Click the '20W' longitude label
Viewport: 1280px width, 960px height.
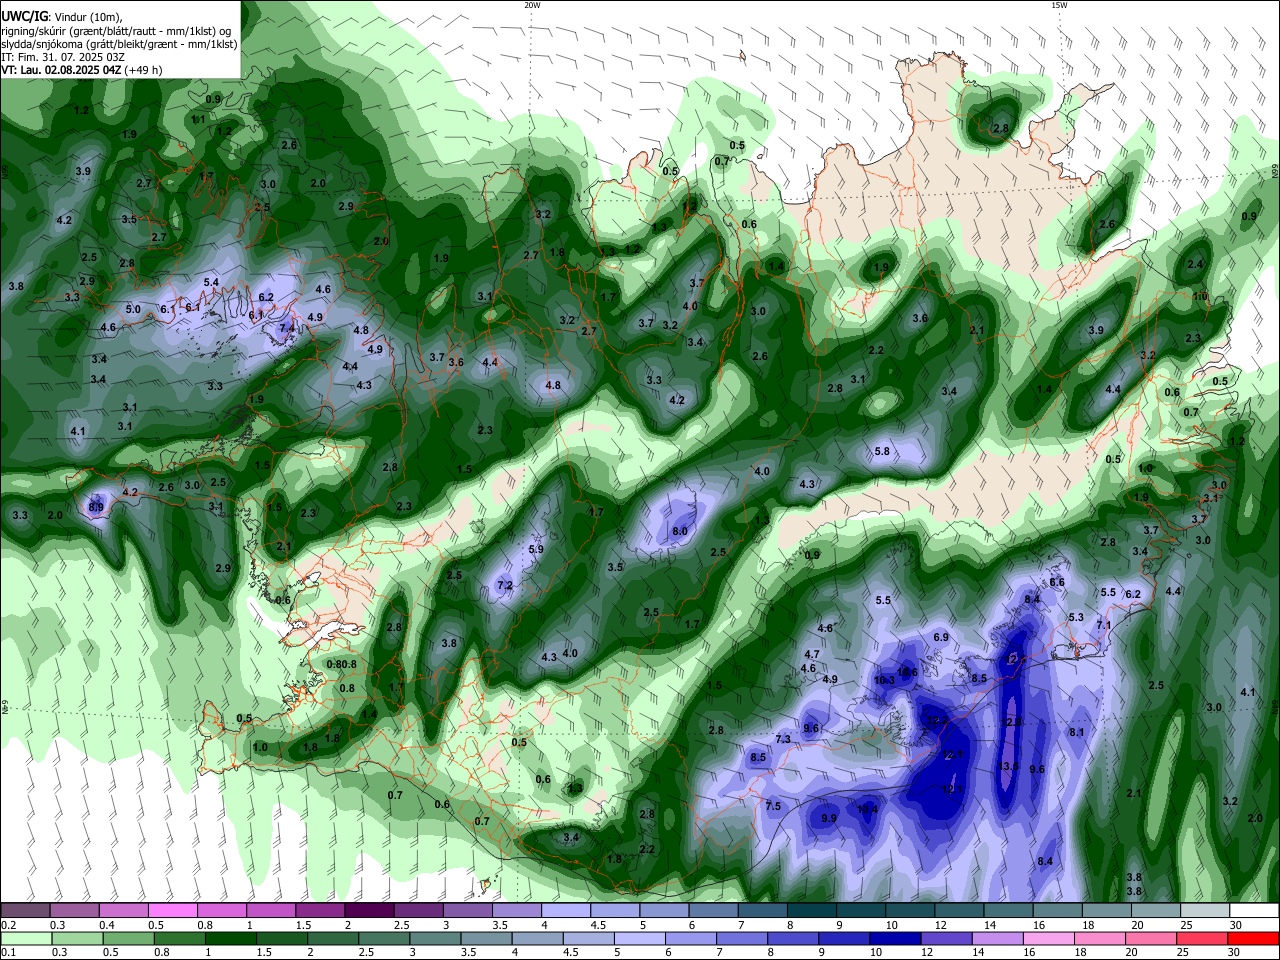click(532, 5)
